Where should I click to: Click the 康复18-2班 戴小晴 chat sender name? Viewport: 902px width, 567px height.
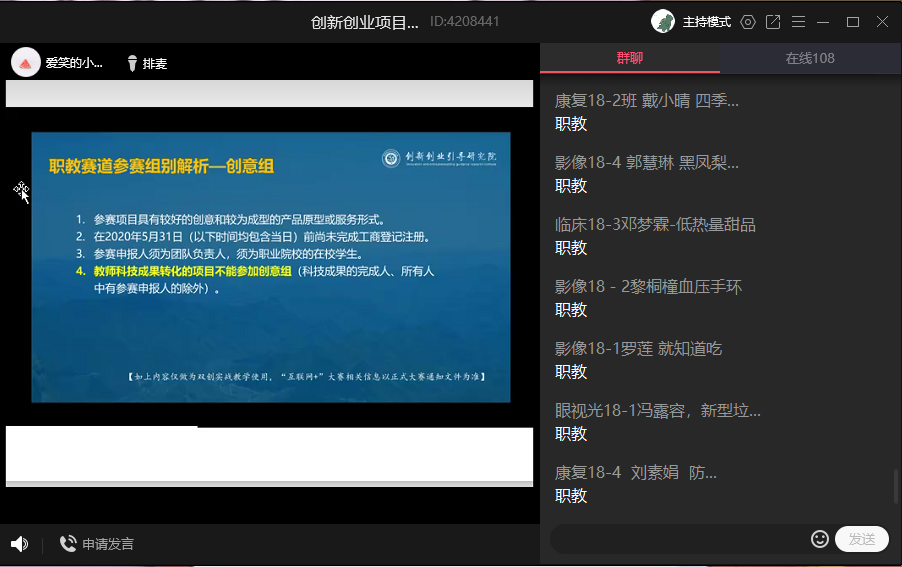tap(647, 100)
